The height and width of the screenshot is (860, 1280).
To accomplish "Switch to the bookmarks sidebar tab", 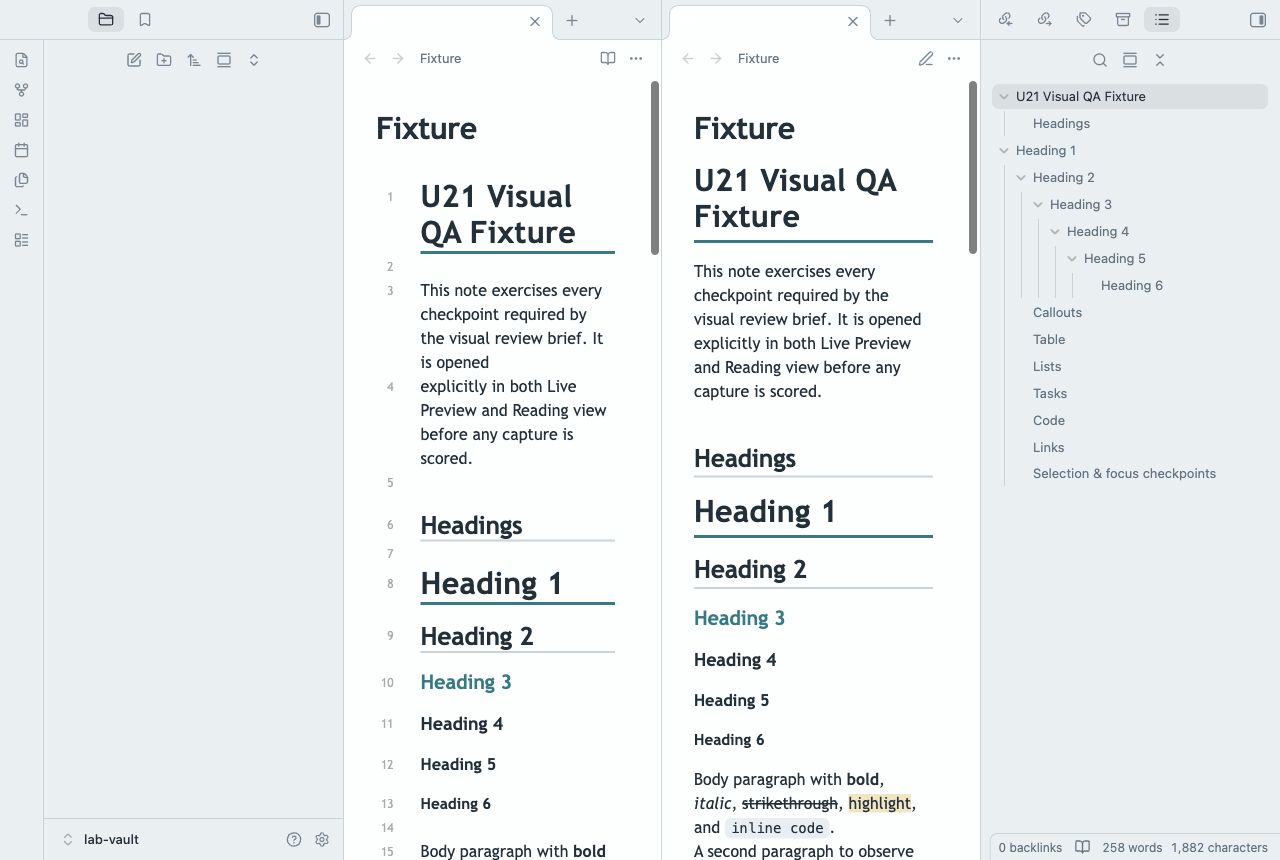I will (x=145, y=19).
